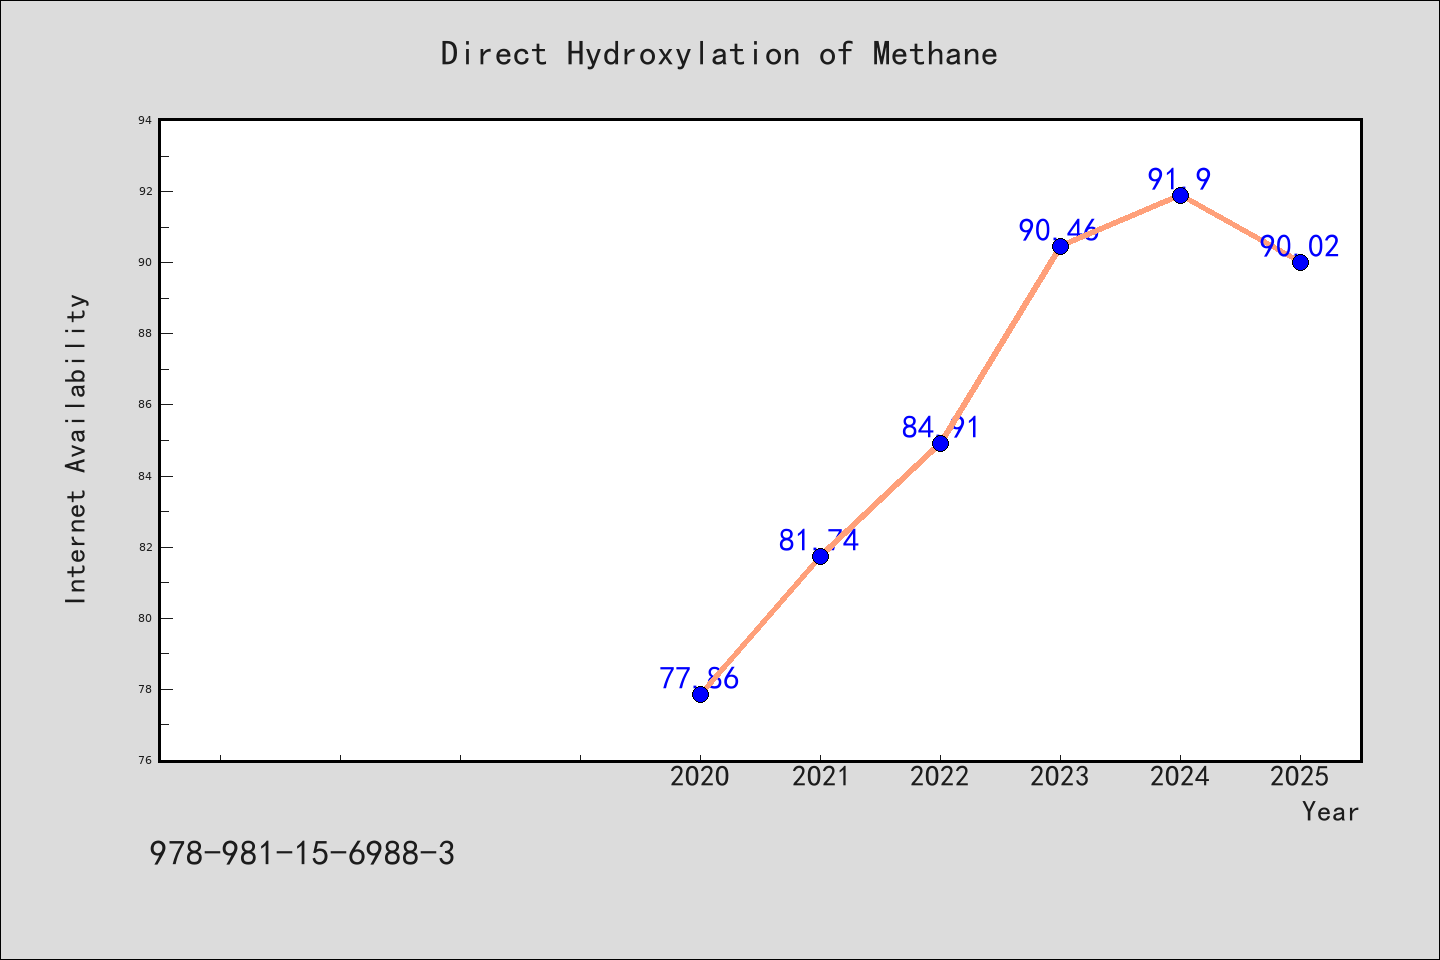Select the 2021 data point marker
The width and height of the screenshot is (1440, 960).
pos(820,556)
